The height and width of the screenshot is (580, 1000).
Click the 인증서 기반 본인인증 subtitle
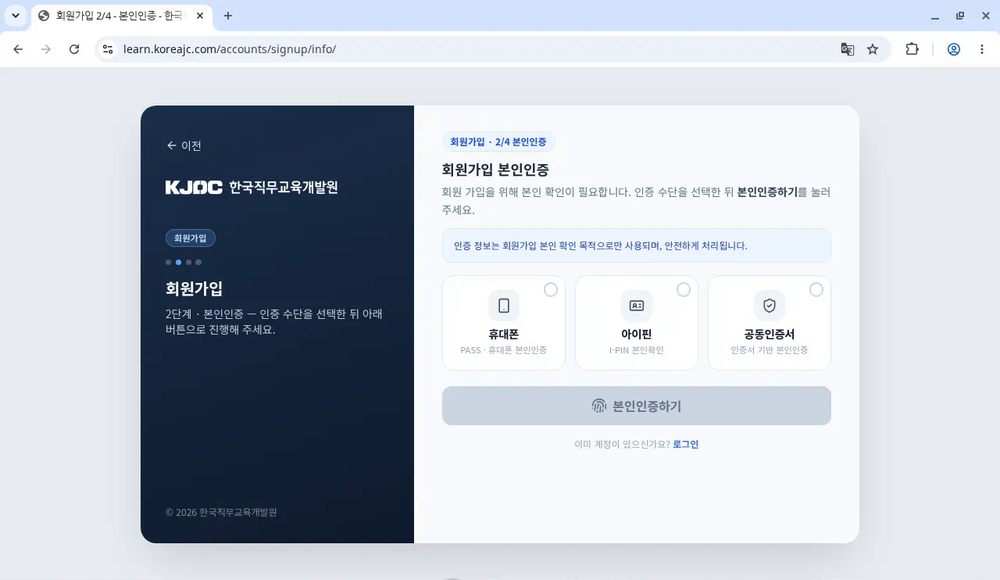[769, 350]
